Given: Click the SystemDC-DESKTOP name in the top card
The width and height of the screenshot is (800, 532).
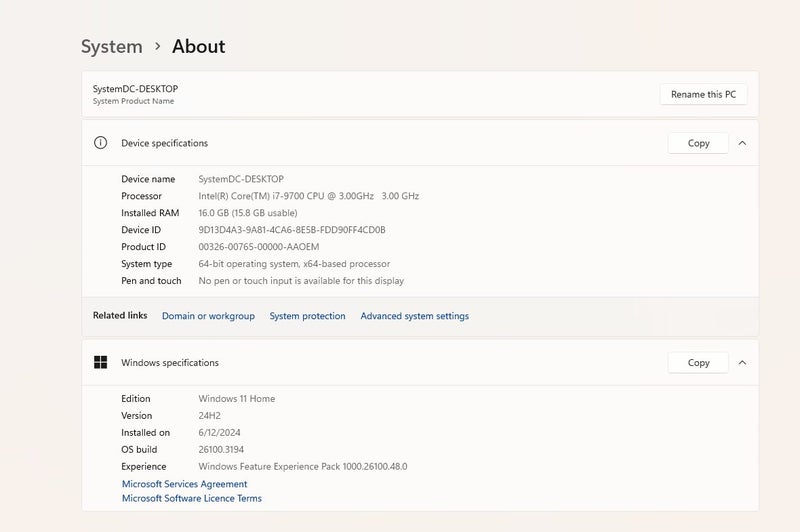Looking at the screenshot, I should tap(135, 89).
